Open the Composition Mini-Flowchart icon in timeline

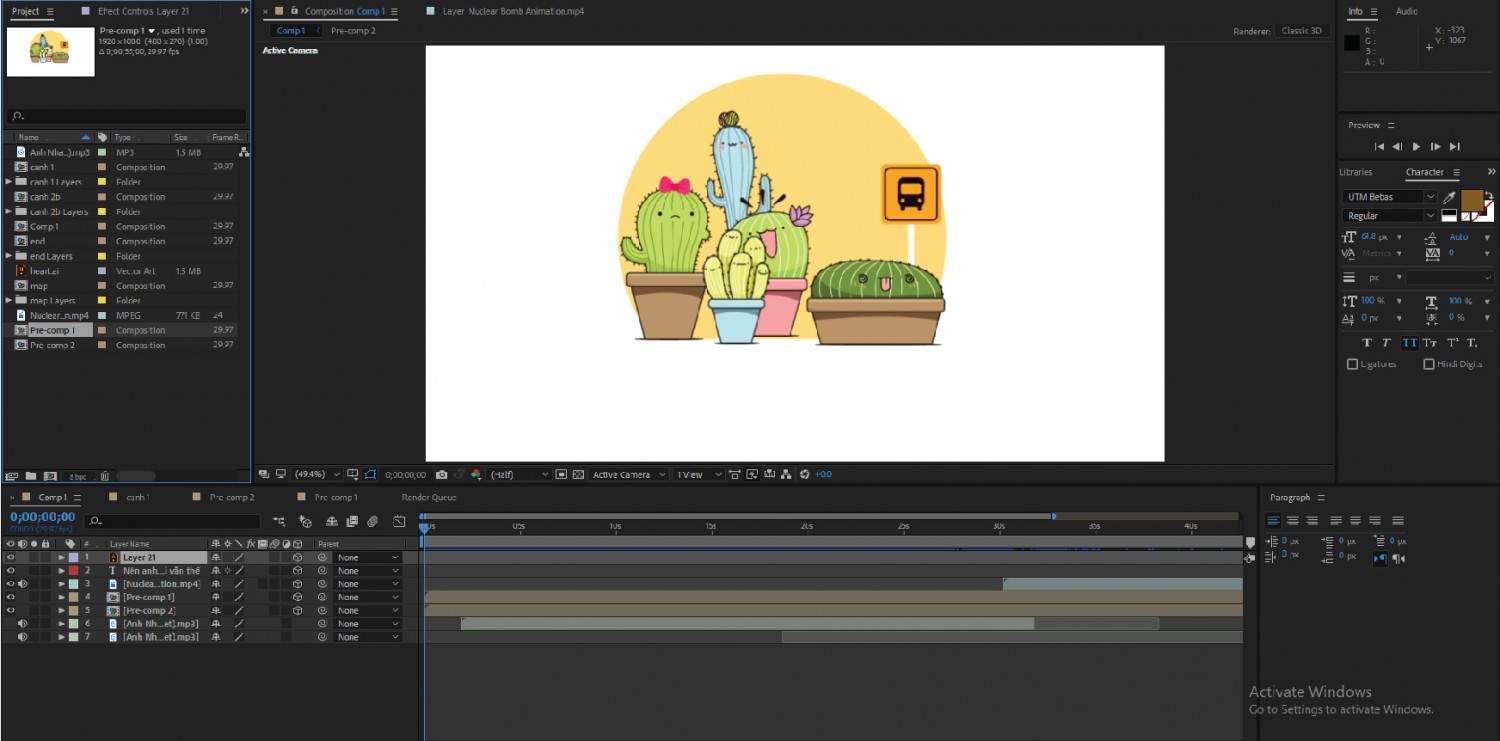pyautogui.click(x=279, y=521)
